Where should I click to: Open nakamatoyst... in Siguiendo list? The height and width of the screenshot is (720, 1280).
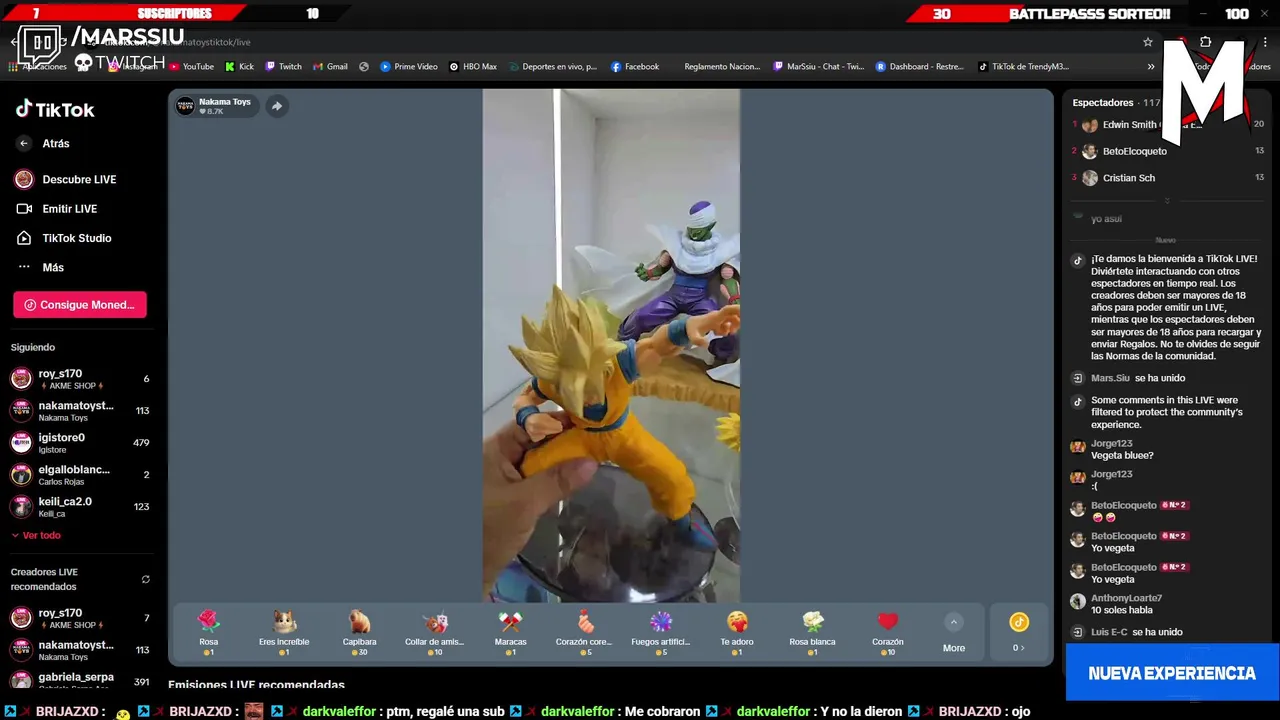click(x=80, y=411)
